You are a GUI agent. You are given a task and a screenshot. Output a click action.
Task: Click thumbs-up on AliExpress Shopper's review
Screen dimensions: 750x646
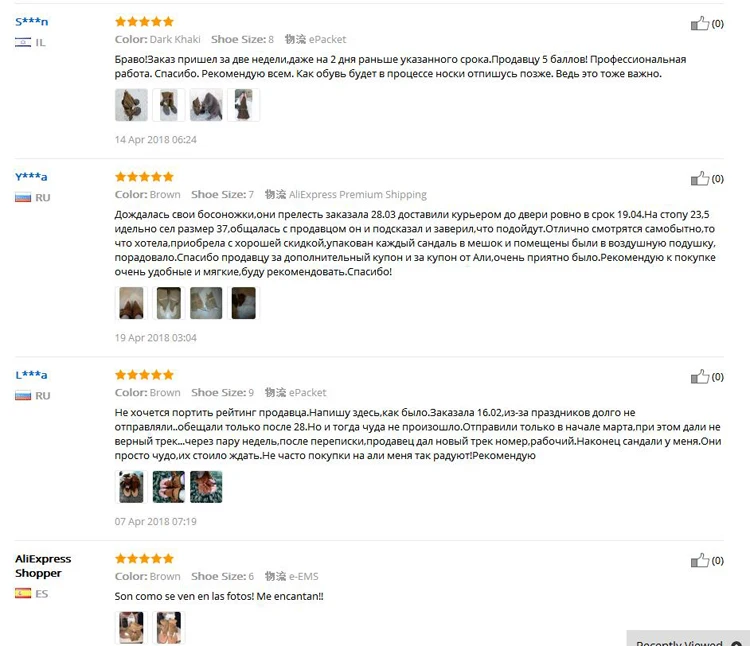pos(699,560)
